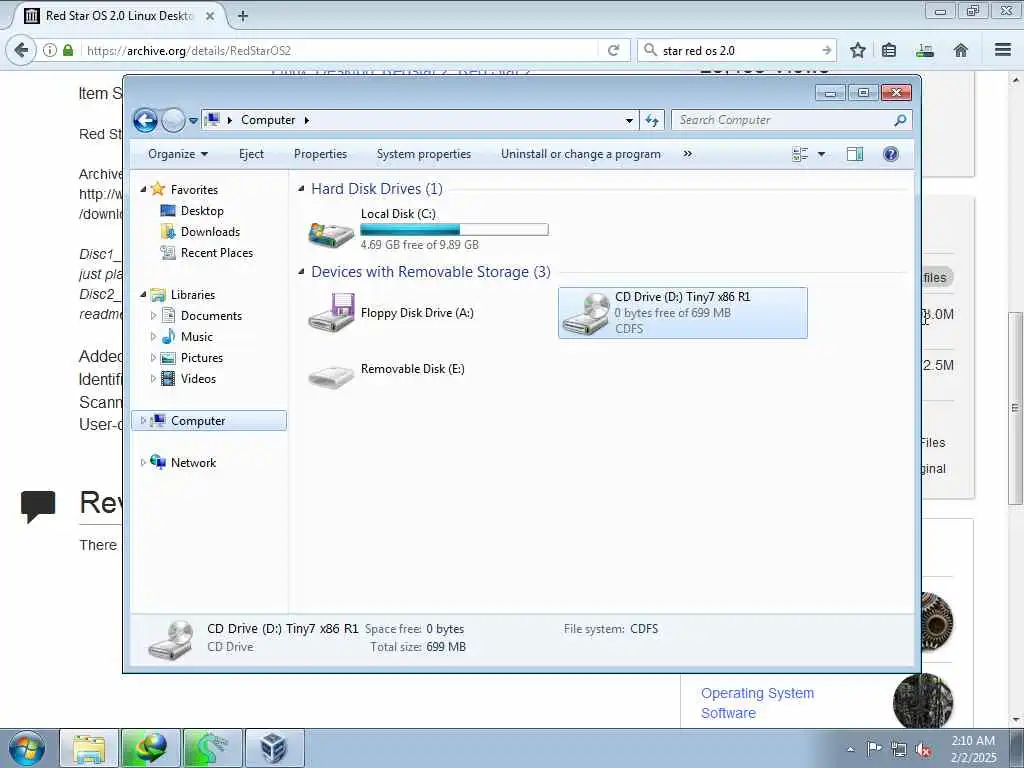Expand the arrow after Computer breadcrumb
This screenshot has width=1024, height=768.
tap(307, 120)
